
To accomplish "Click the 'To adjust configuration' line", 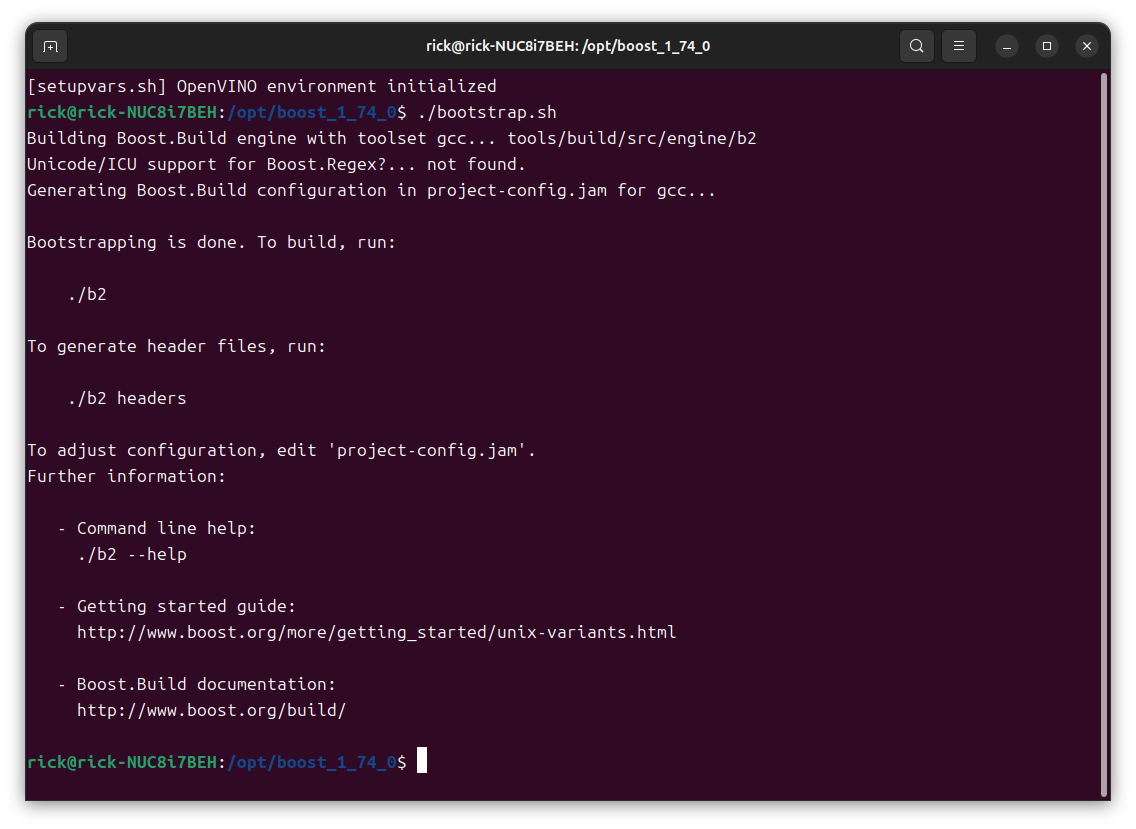I will point(281,451).
